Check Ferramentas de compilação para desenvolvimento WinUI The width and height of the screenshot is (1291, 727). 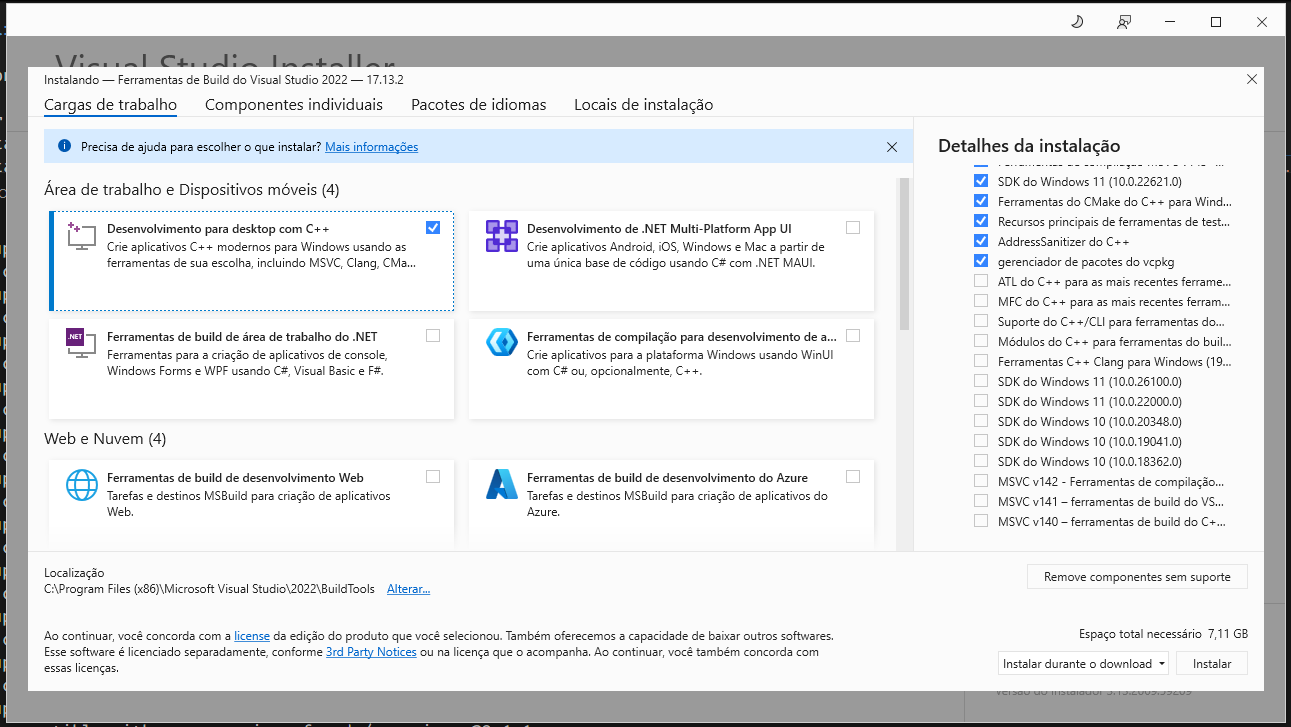[852, 335]
